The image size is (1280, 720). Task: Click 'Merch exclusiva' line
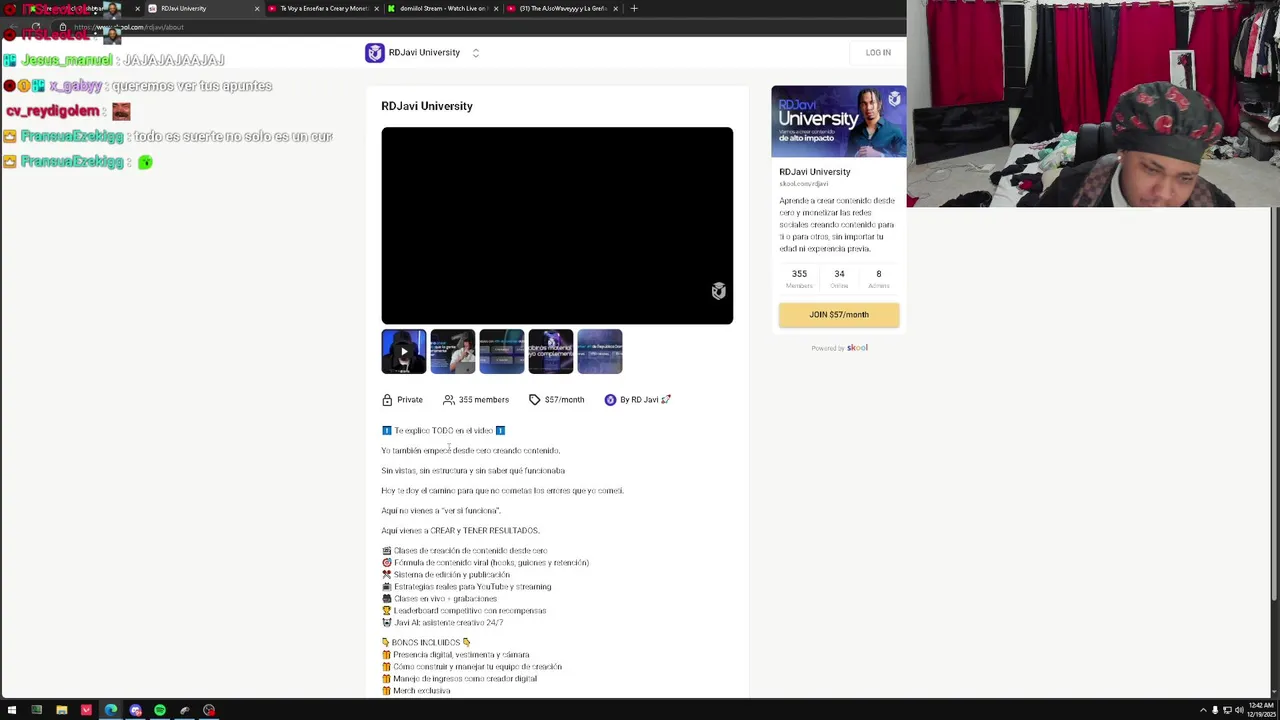pos(416,691)
